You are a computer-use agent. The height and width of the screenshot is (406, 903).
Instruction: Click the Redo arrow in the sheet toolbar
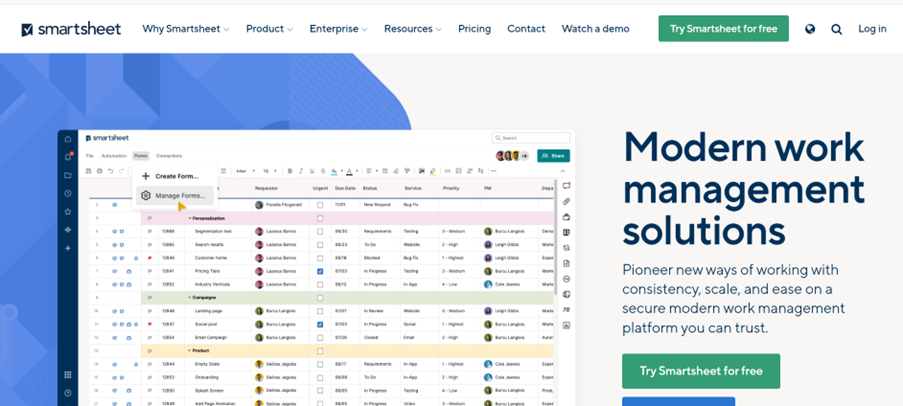122,171
